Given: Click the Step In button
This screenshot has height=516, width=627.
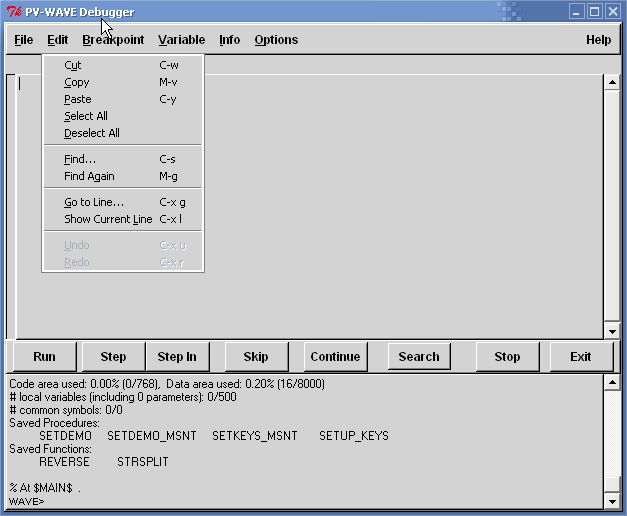Looking at the screenshot, I should (x=177, y=356).
